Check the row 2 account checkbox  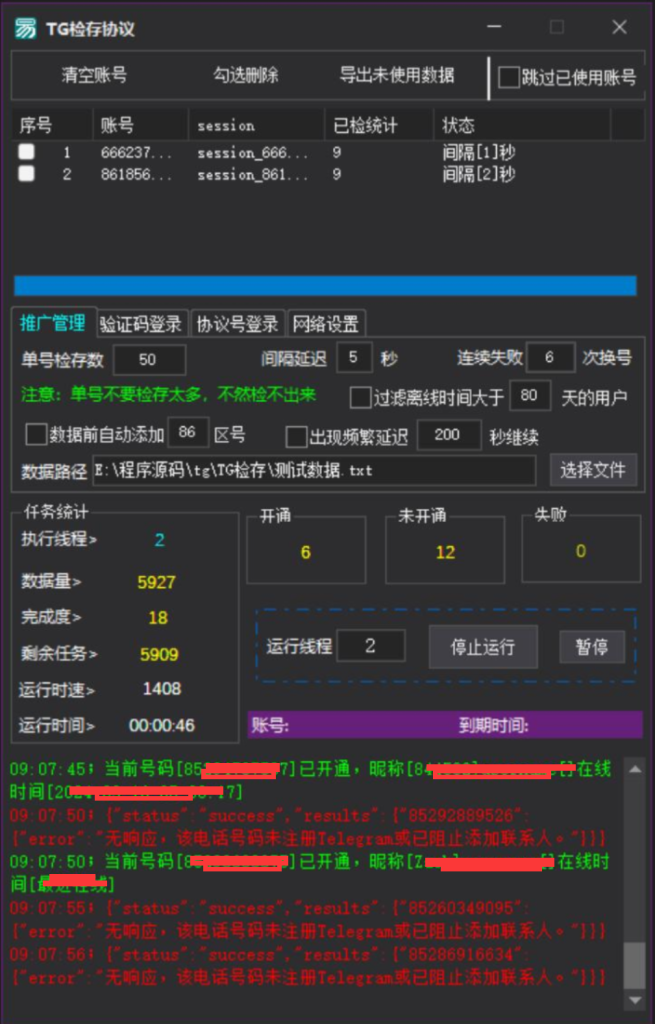pyautogui.click(x=26, y=174)
